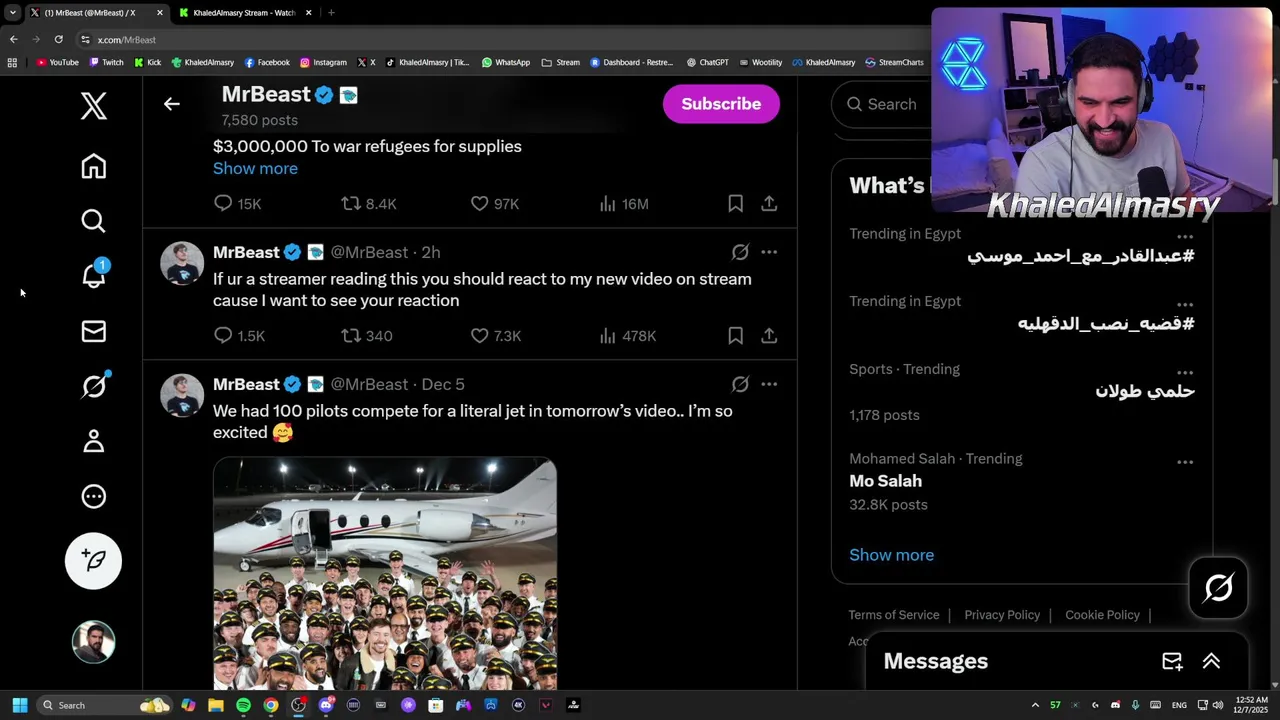Reload the page in browser
Screen dimensions: 1280x720
point(58,40)
